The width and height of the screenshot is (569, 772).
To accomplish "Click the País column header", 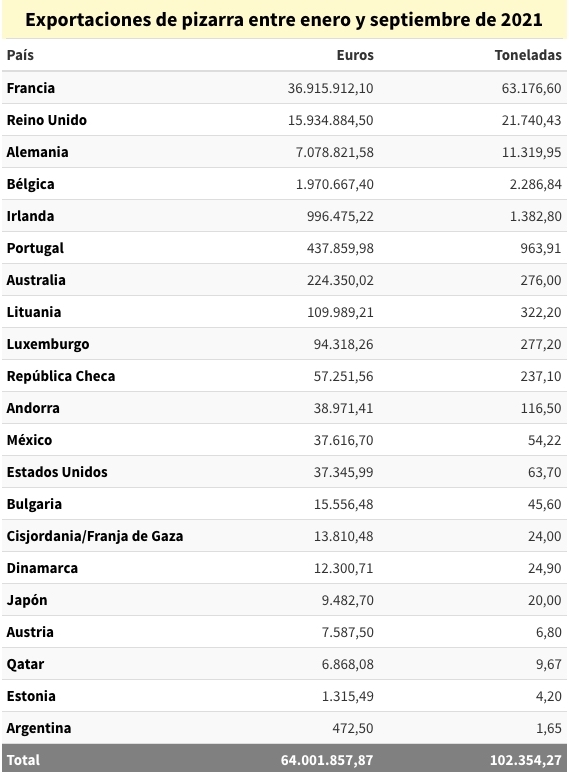I will coord(20,55).
